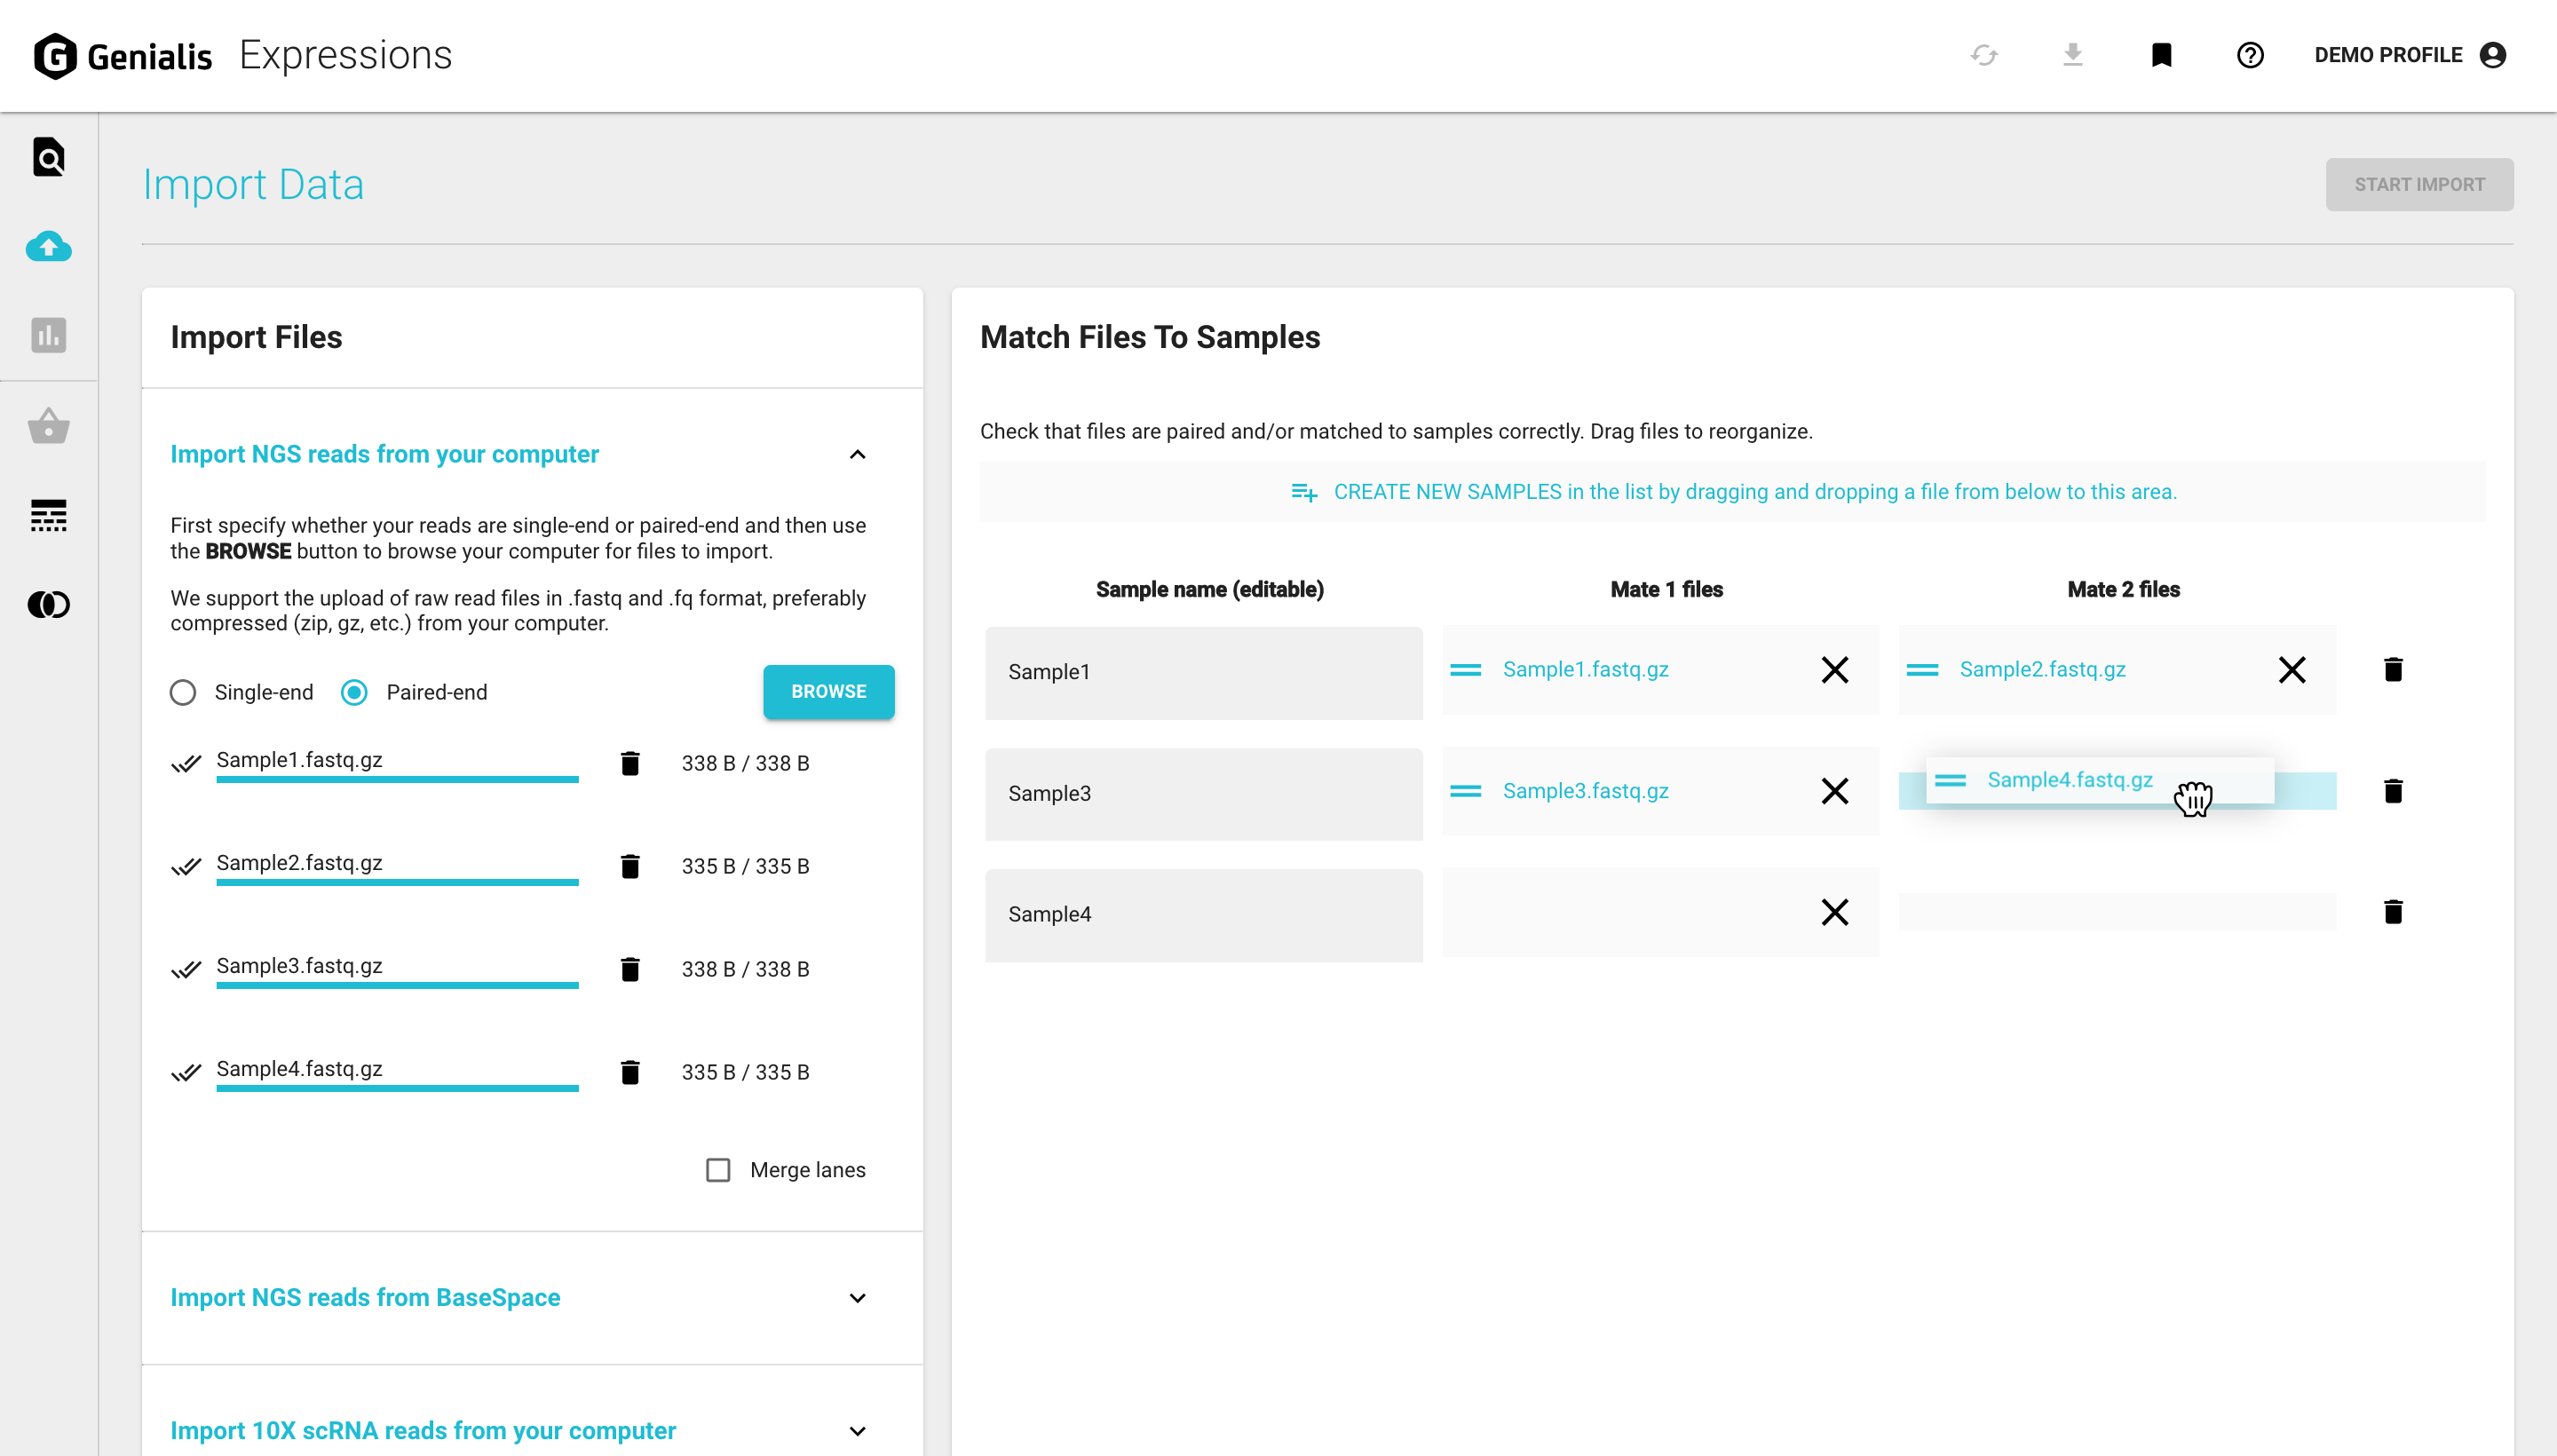Enable the Merge lanes checkbox

[718, 1170]
